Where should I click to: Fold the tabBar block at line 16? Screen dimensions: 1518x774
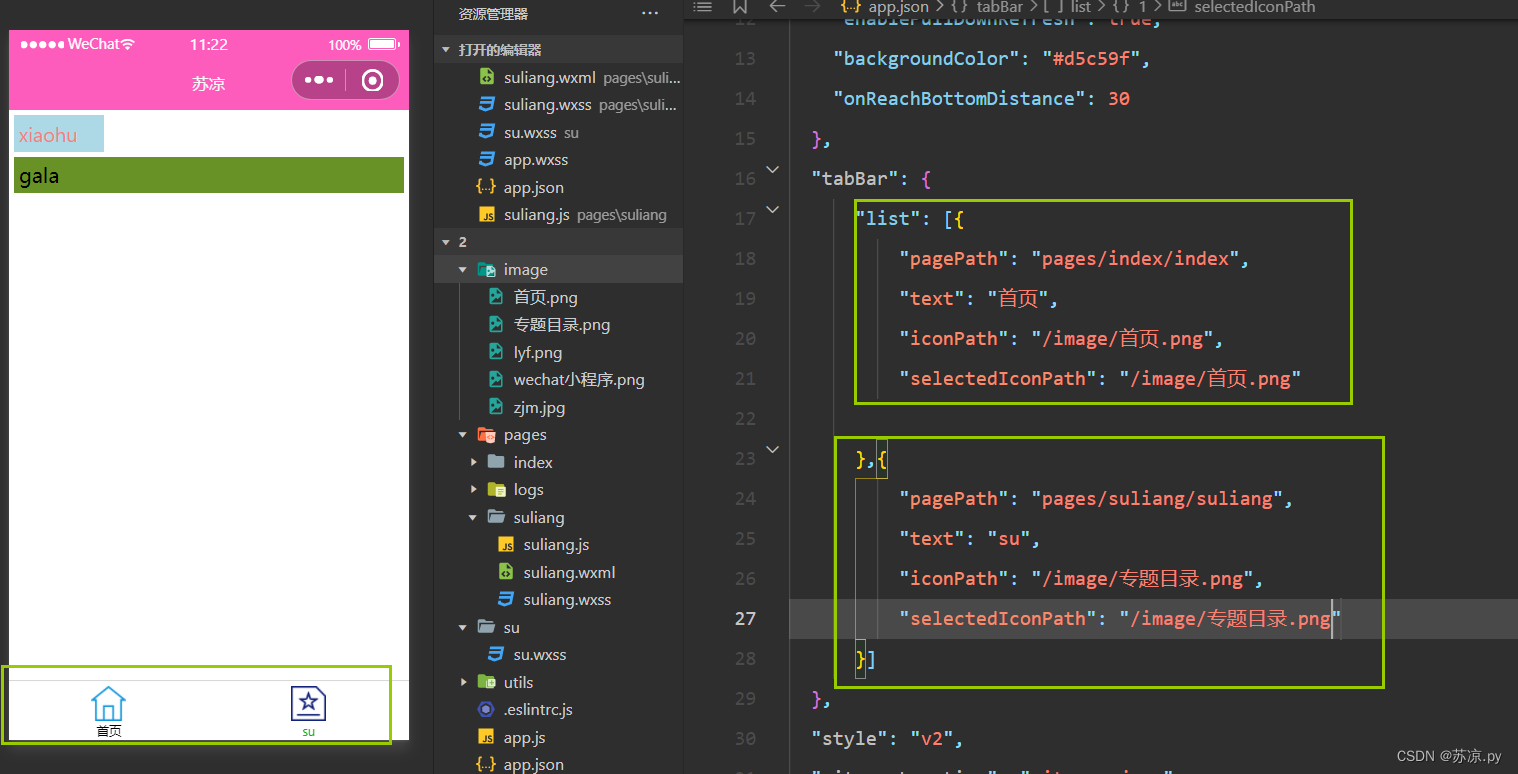pos(772,170)
